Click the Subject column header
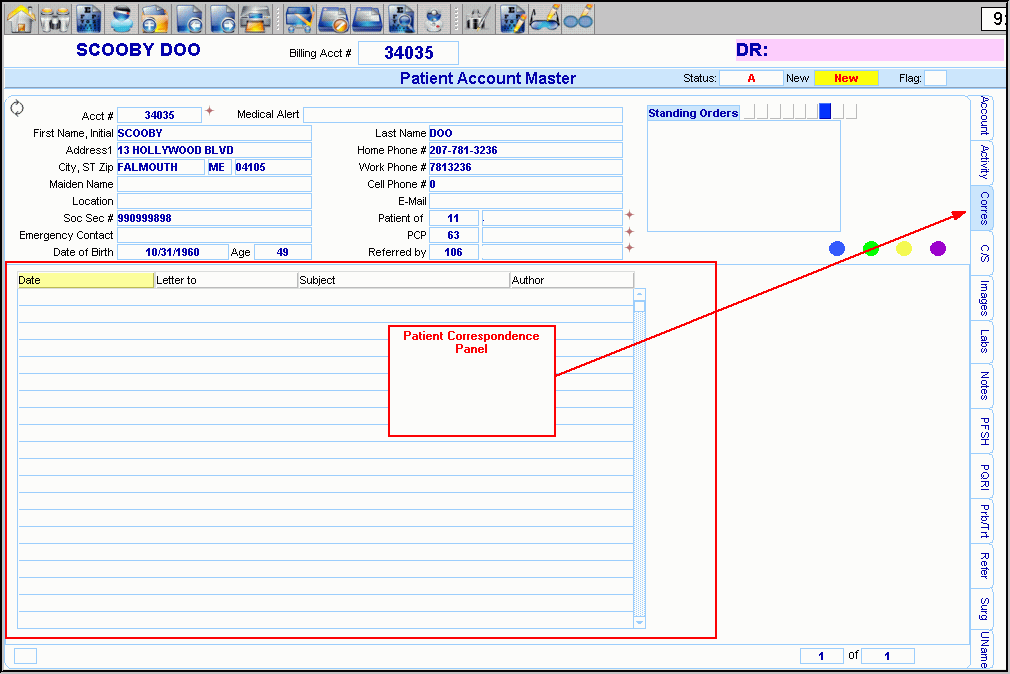The width and height of the screenshot is (1010, 674). pyautogui.click(x=403, y=280)
